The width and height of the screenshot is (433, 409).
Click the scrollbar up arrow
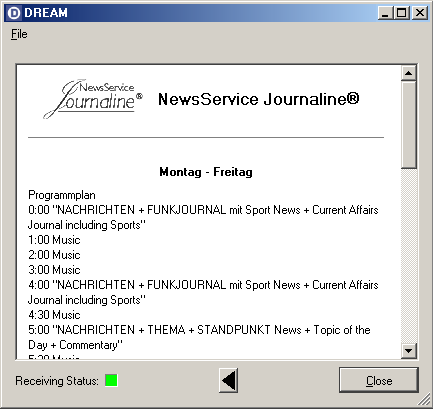click(x=409, y=73)
